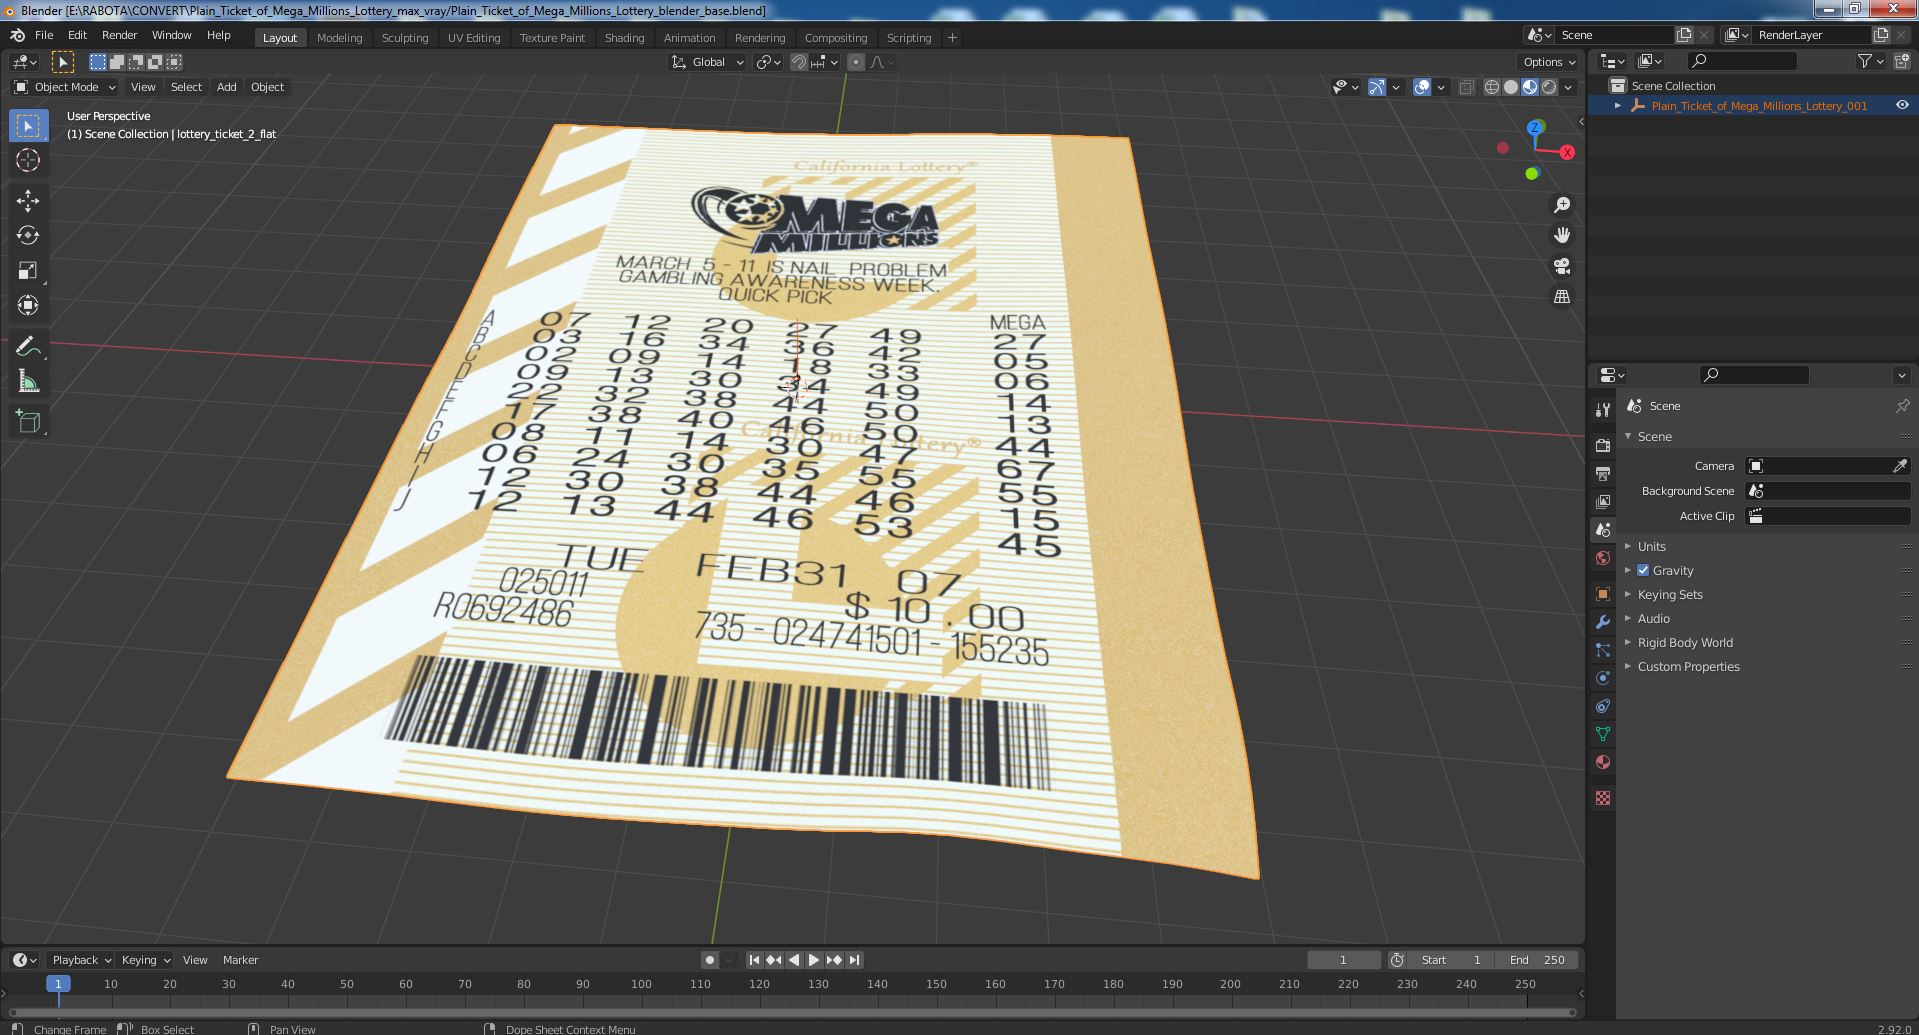Viewport: 1919px width, 1035px height.
Task: Expand the Custom Properties panel
Action: click(x=1688, y=666)
